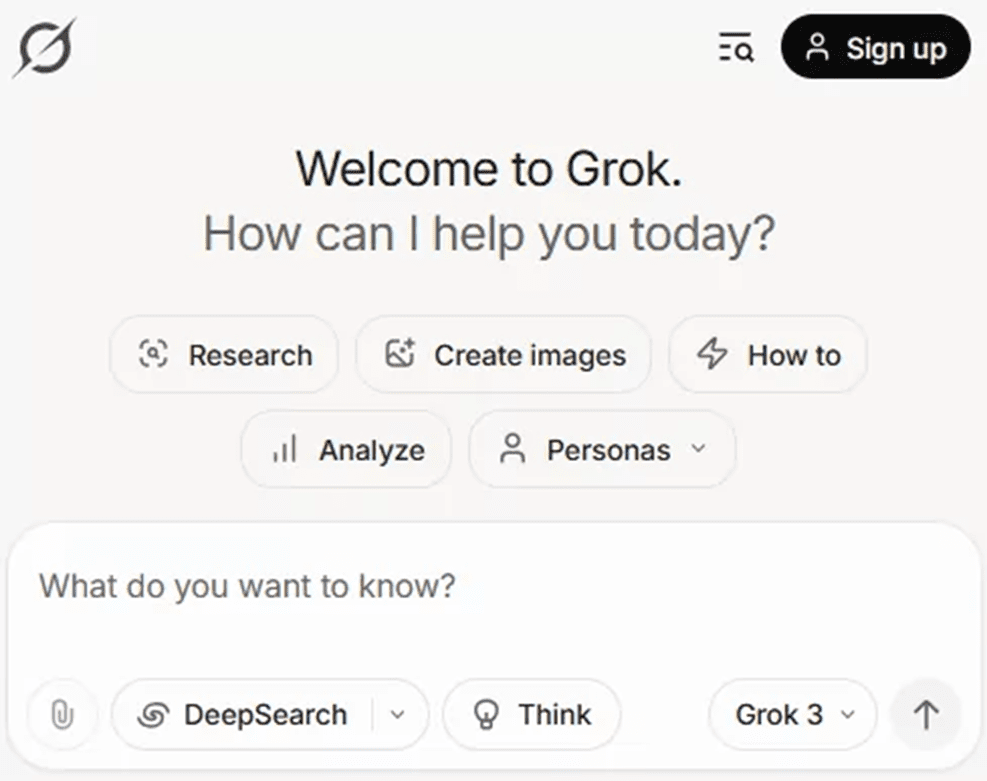Viewport: 987px width, 781px height.
Task: Choose the Create images chip
Action: click(504, 355)
